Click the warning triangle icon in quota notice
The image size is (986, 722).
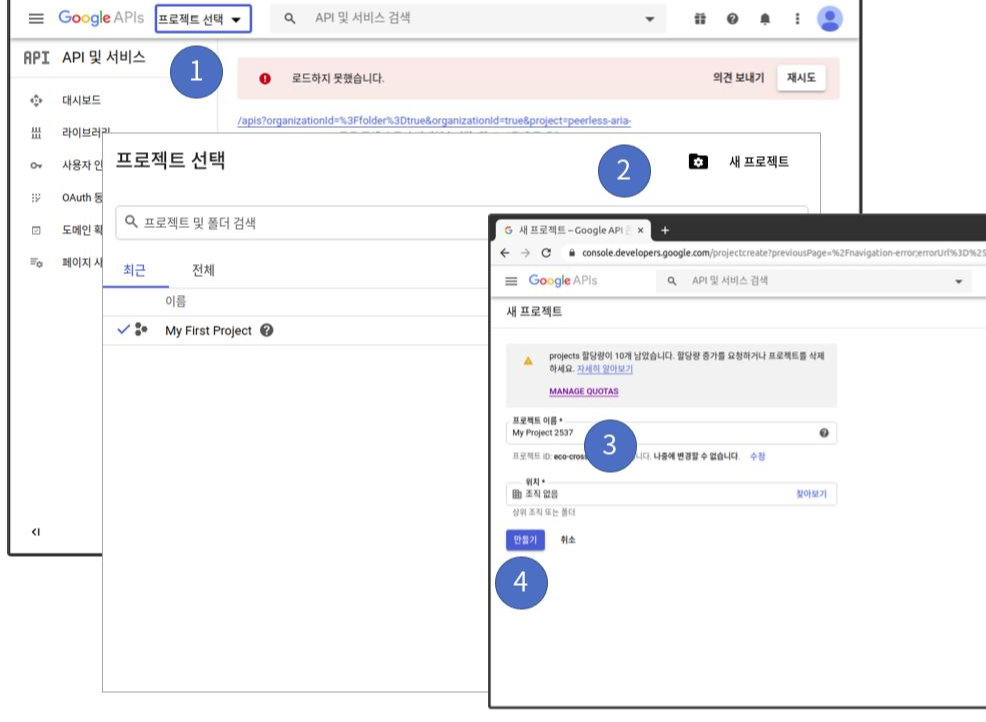(528, 361)
